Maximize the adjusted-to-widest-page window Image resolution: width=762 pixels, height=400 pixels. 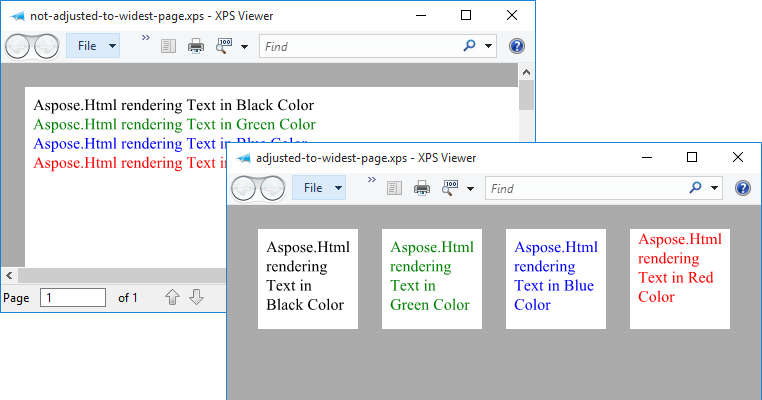(x=692, y=157)
